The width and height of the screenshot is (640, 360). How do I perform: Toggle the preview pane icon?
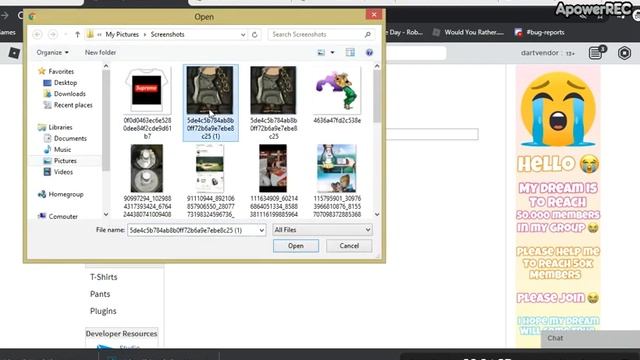click(x=350, y=52)
